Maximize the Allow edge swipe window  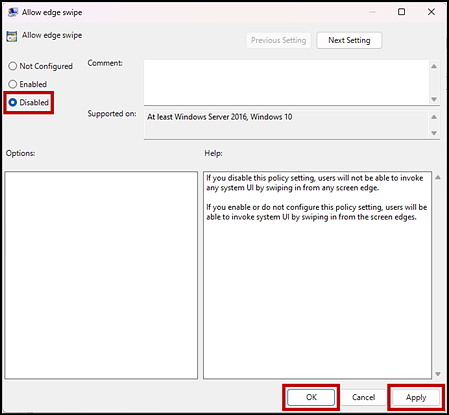click(402, 12)
